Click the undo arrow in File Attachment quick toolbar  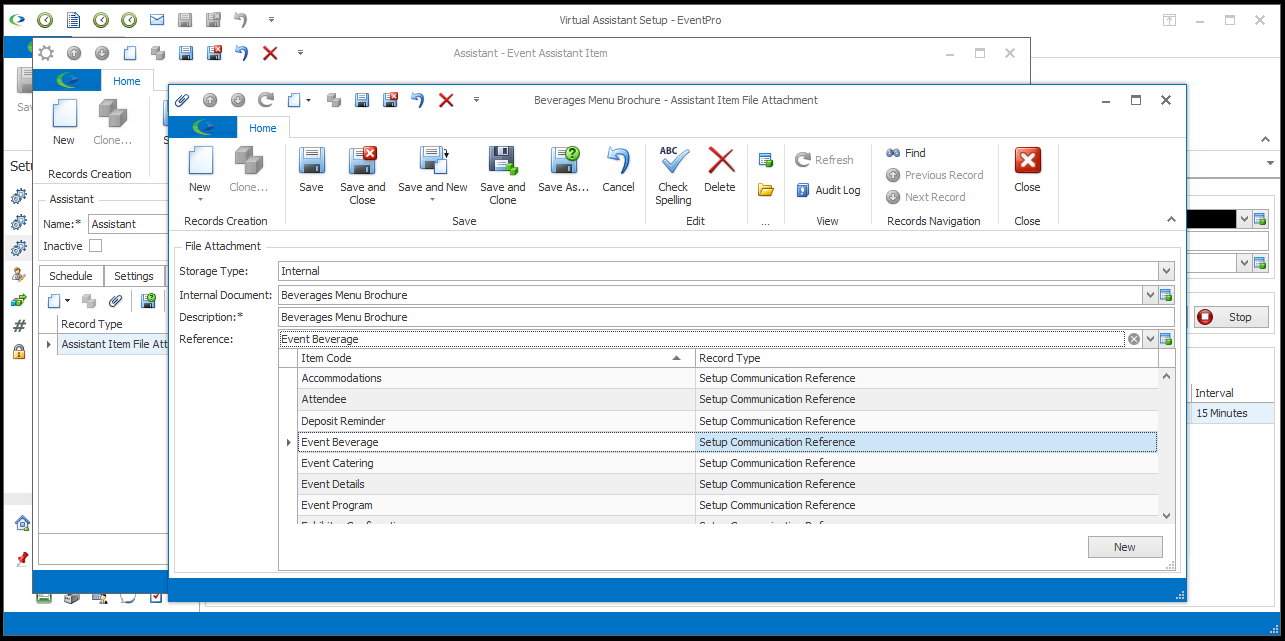point(418,100)
